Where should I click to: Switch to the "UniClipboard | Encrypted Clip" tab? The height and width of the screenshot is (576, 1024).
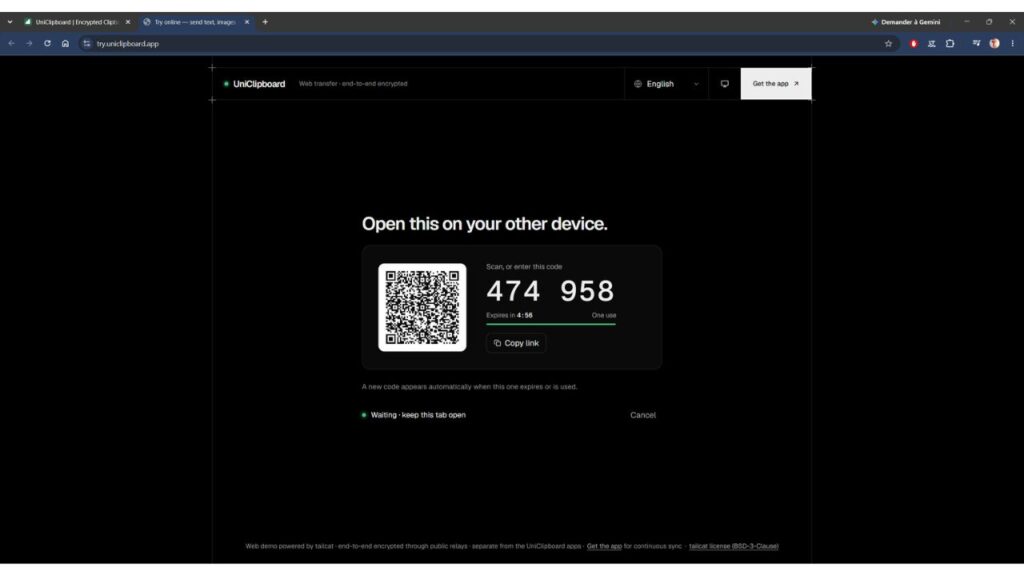[76, 22]
